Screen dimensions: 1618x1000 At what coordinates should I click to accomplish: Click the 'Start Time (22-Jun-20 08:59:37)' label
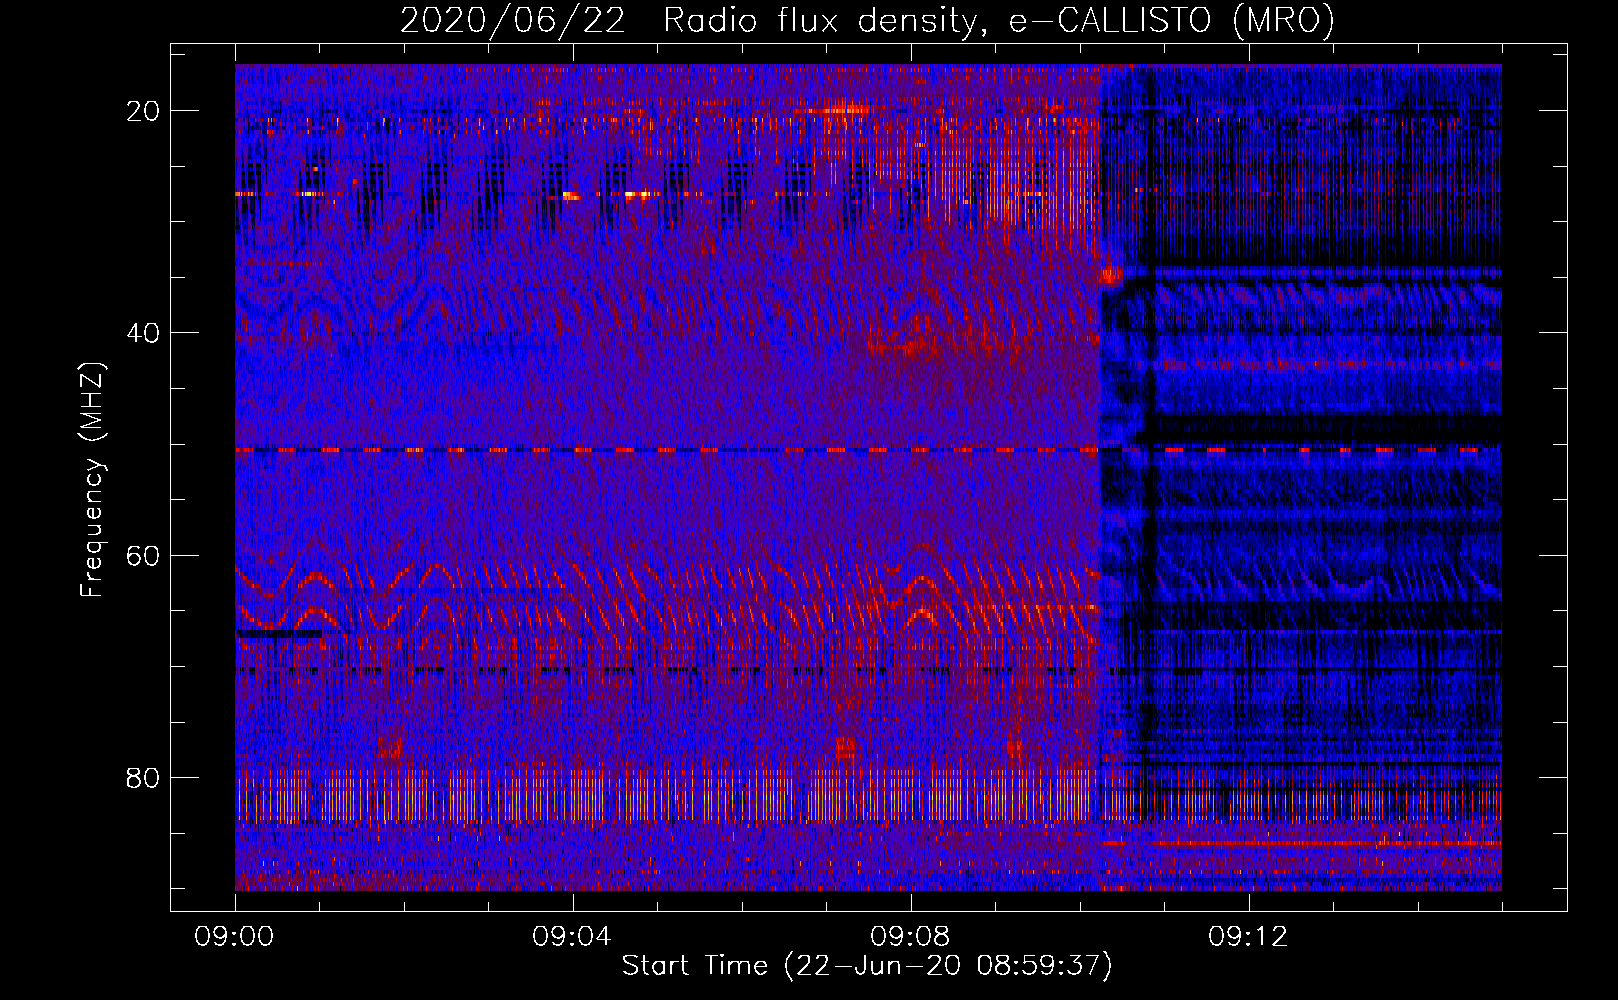(867, 966)
